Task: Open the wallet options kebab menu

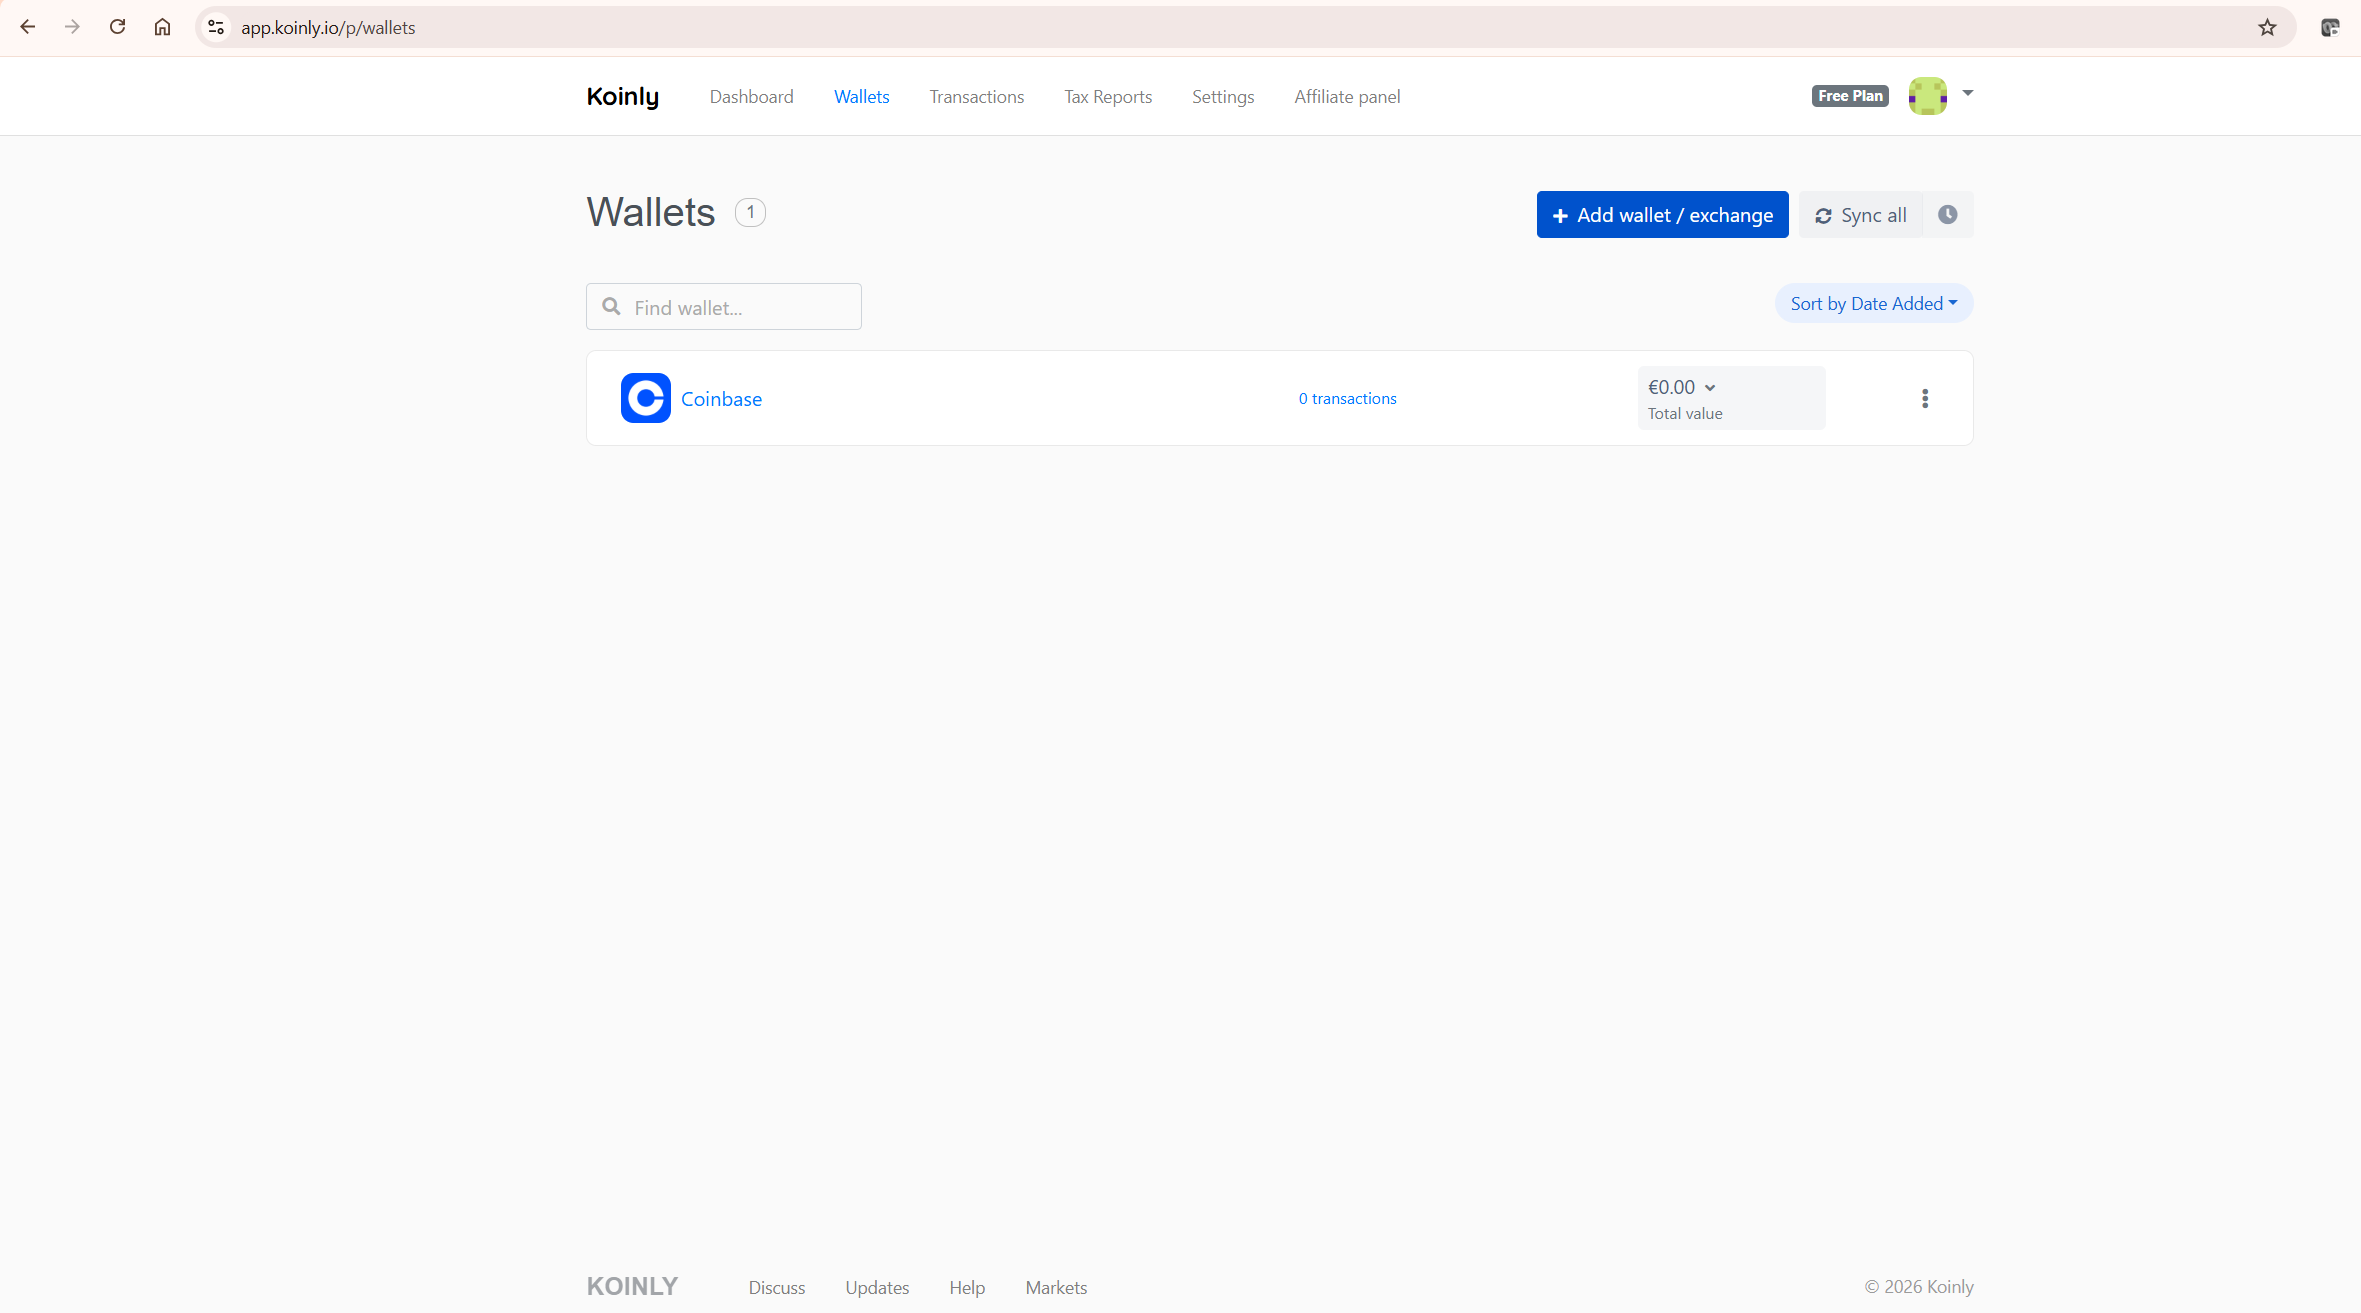Action: tap(1923, 398)
